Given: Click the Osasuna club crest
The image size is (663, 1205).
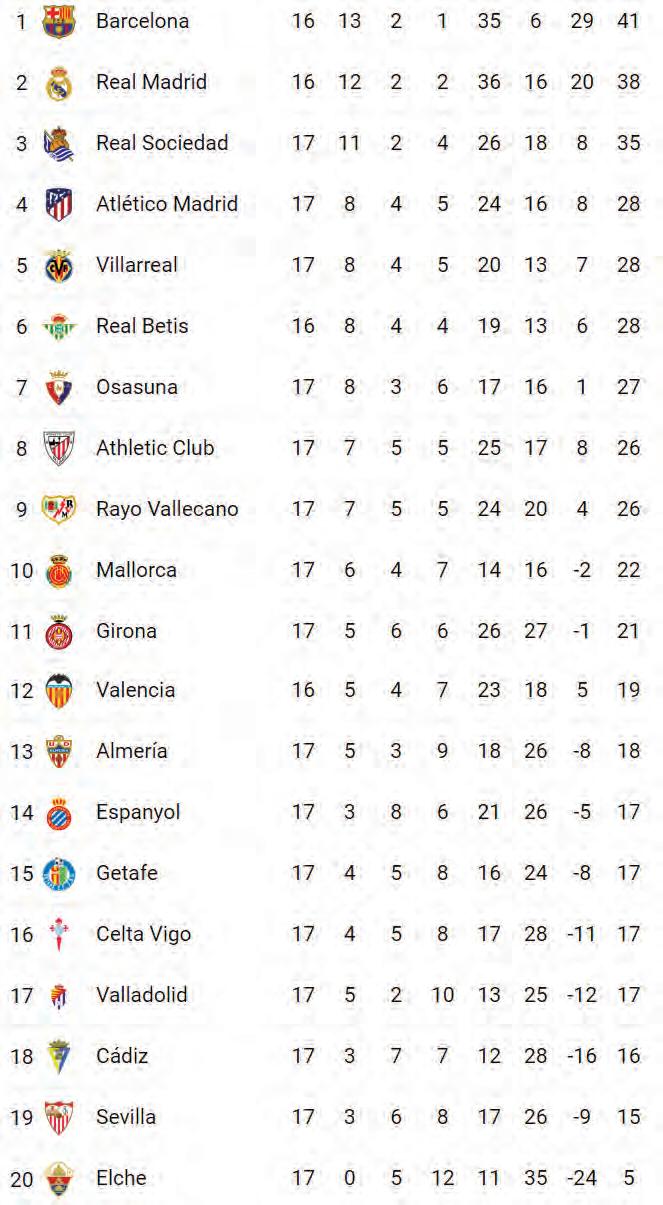Looking at the screenshot, I should [x=59, y=388].
